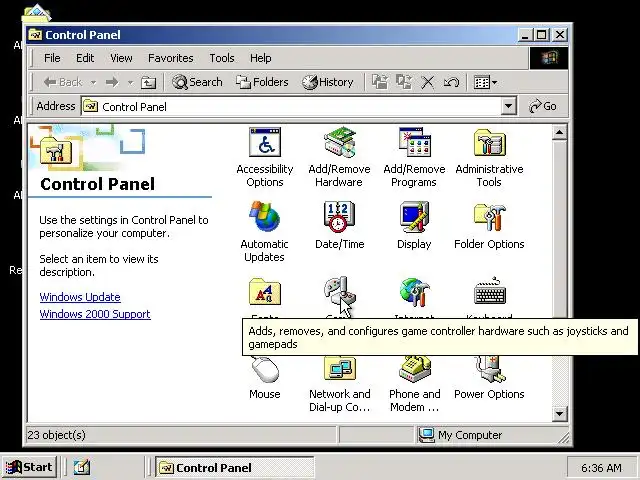
Task: Open the Back history dropdown arrow
Action: coord(93,82)
